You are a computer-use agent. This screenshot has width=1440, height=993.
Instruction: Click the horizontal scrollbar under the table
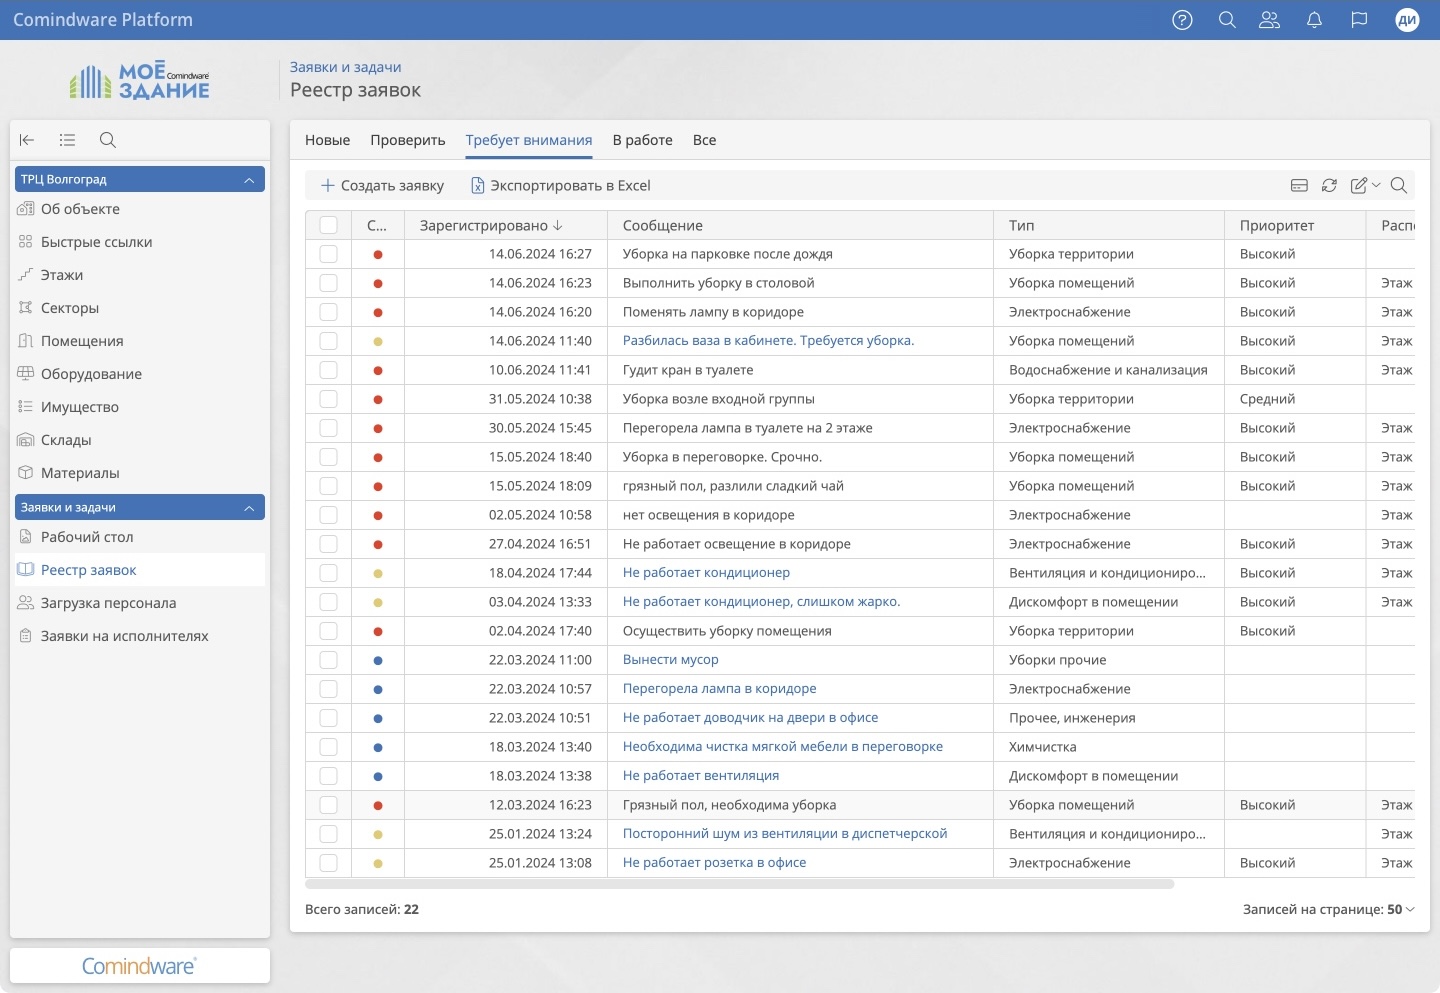coord(740,884)
